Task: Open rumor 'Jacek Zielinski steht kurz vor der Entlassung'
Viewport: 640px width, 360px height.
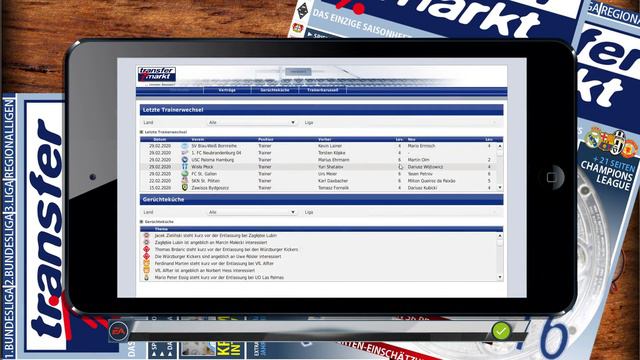Action: coord(216,236)
